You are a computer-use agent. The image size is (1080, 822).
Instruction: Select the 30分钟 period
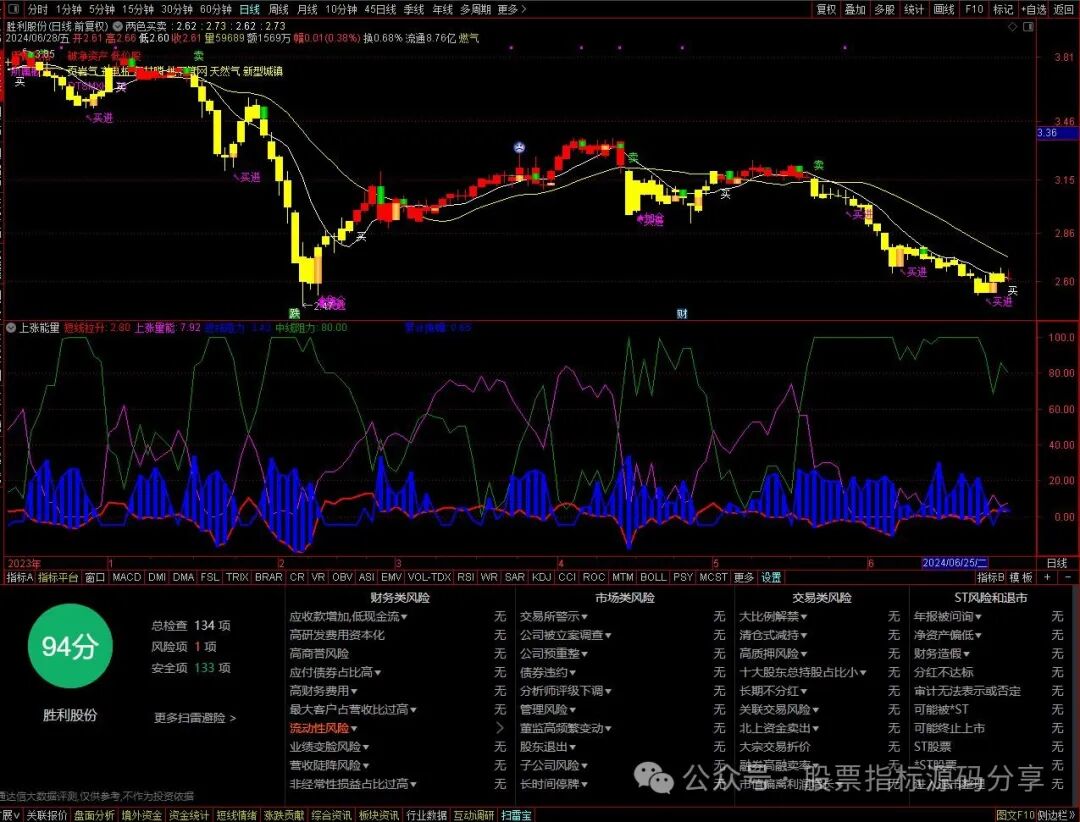tap(177, 9)
